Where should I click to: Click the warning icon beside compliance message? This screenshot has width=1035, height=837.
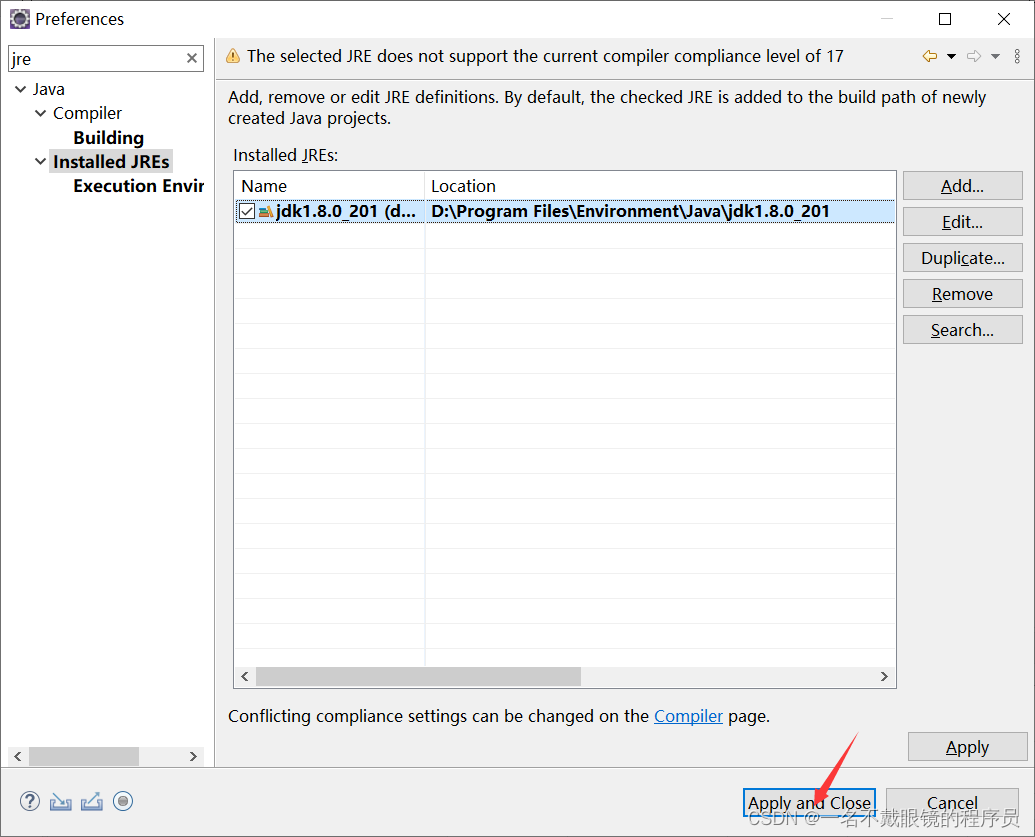point(233,56)
